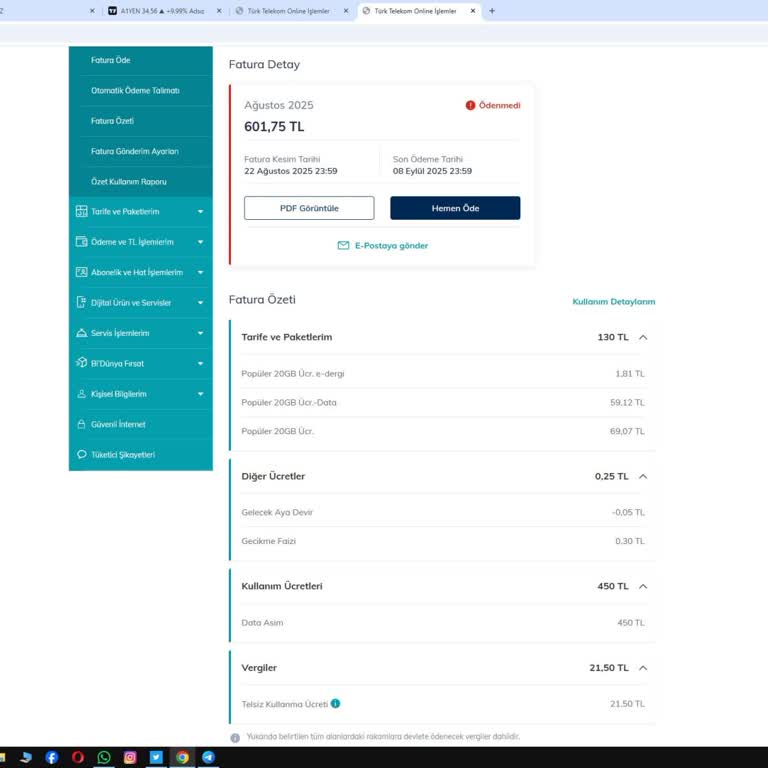Click the Popüler 20GB Ücr. e-dergi row
This screenshot has width=768, height=768.
click(x=443, y=374)
